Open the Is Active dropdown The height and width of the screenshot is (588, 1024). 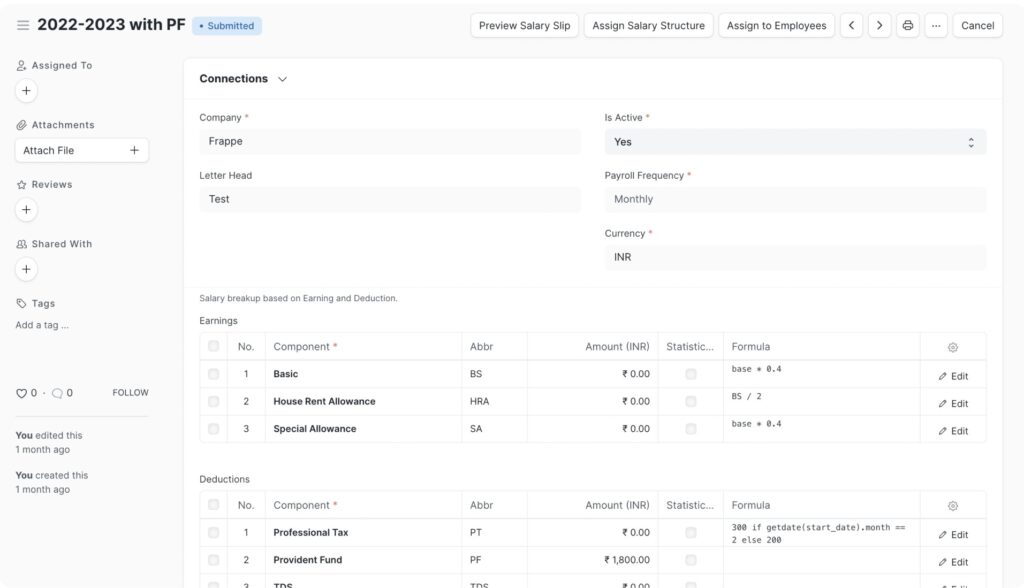pos(795,142)
